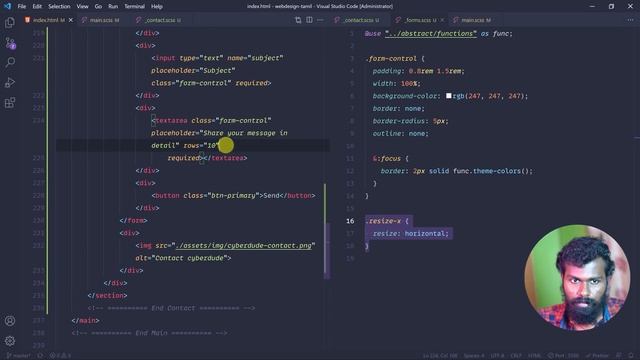Open the Accounts menu icon

coord(10,321)
